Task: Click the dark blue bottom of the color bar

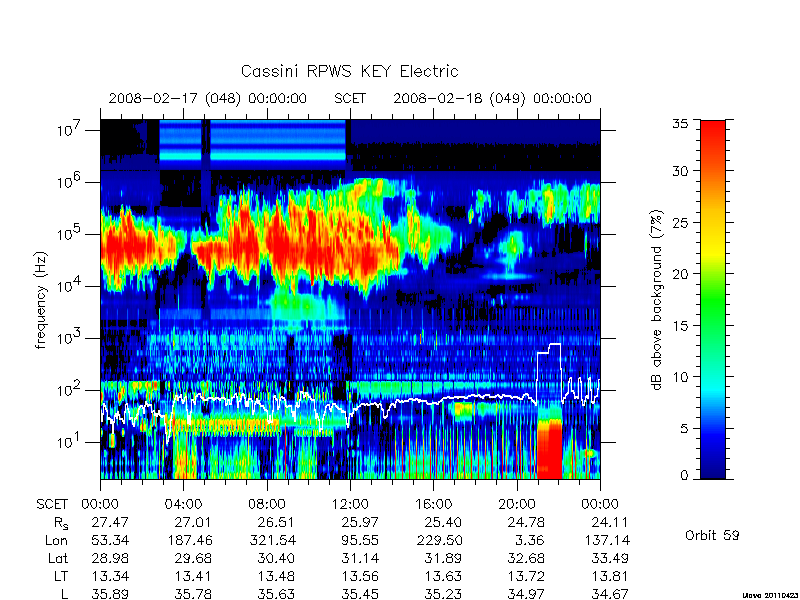Action: click(x=713, y=467)
